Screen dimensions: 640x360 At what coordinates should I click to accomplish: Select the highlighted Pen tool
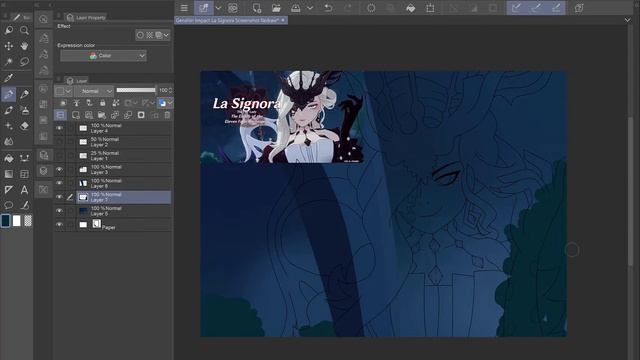tap(9, 94)
